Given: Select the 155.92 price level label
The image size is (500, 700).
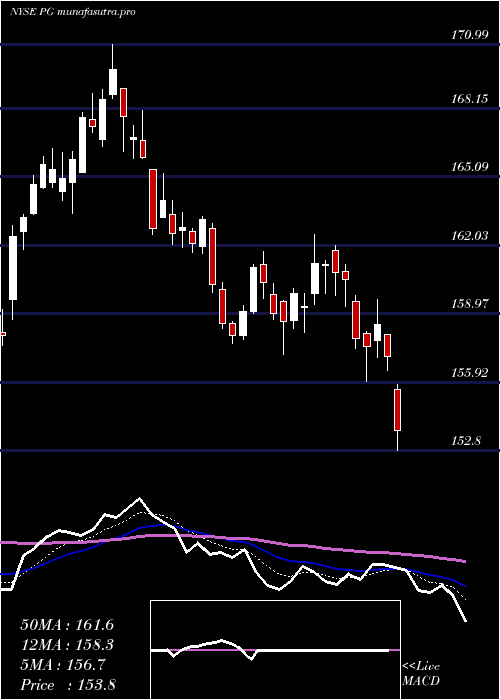Looking at the screenshot, I should pos(469,373).
